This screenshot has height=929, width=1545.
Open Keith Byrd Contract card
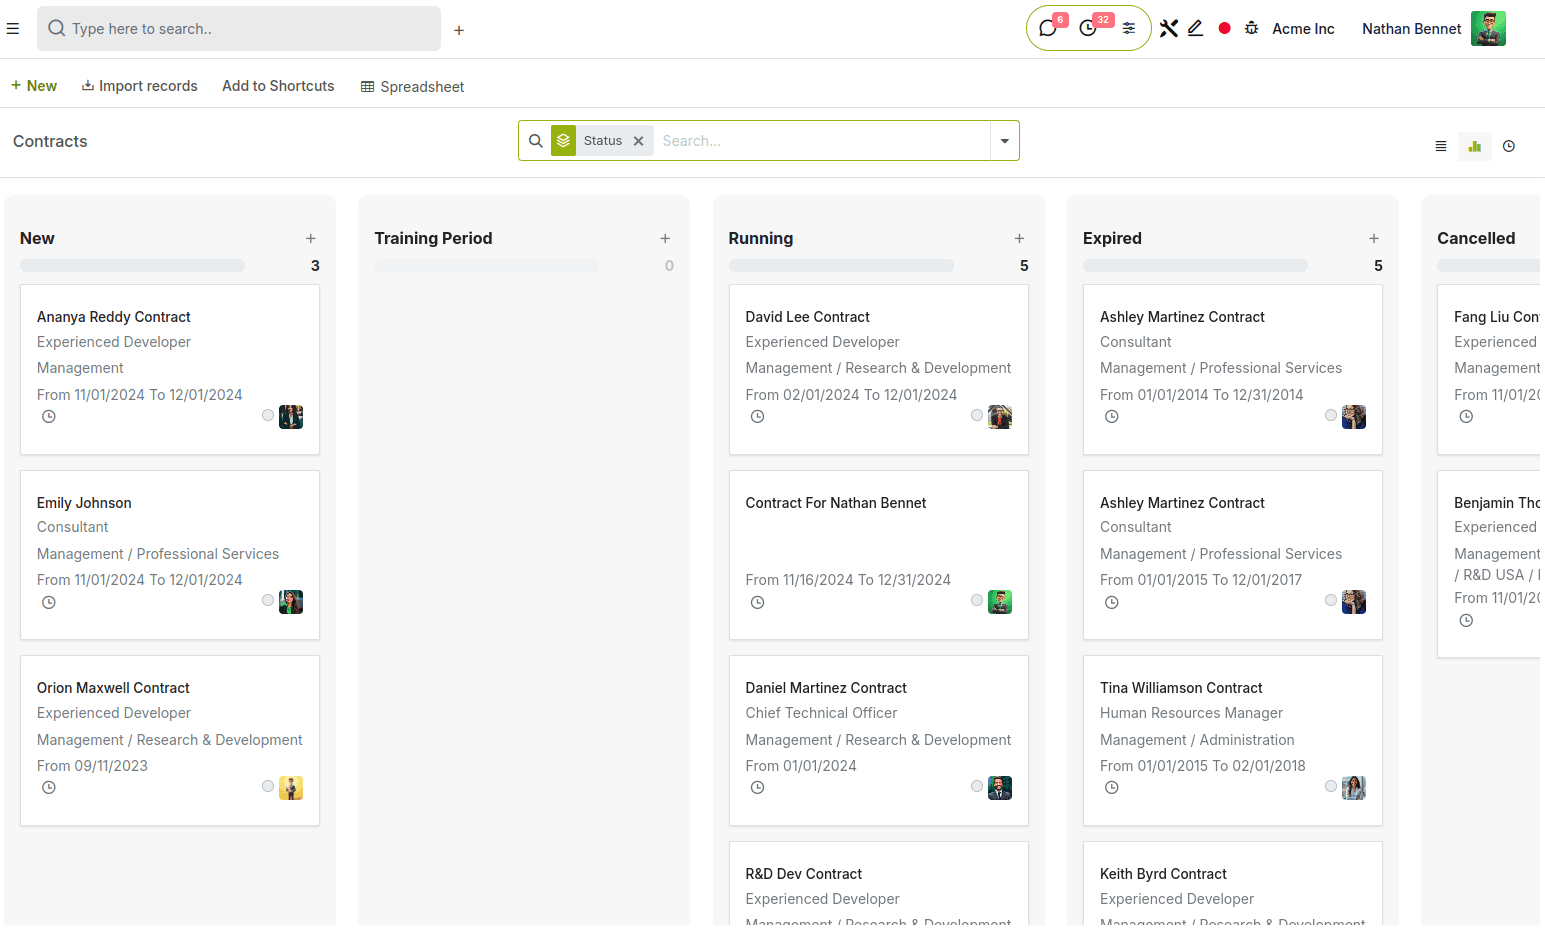coord(1233,884)
